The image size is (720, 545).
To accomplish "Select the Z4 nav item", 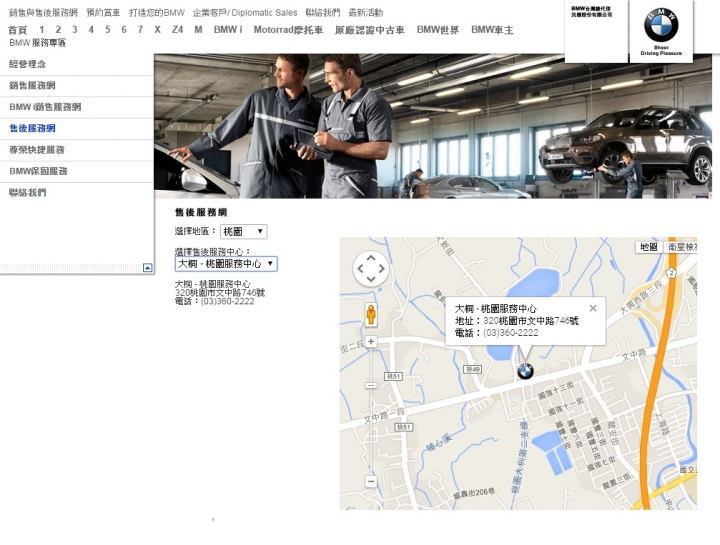I will 177,30.
